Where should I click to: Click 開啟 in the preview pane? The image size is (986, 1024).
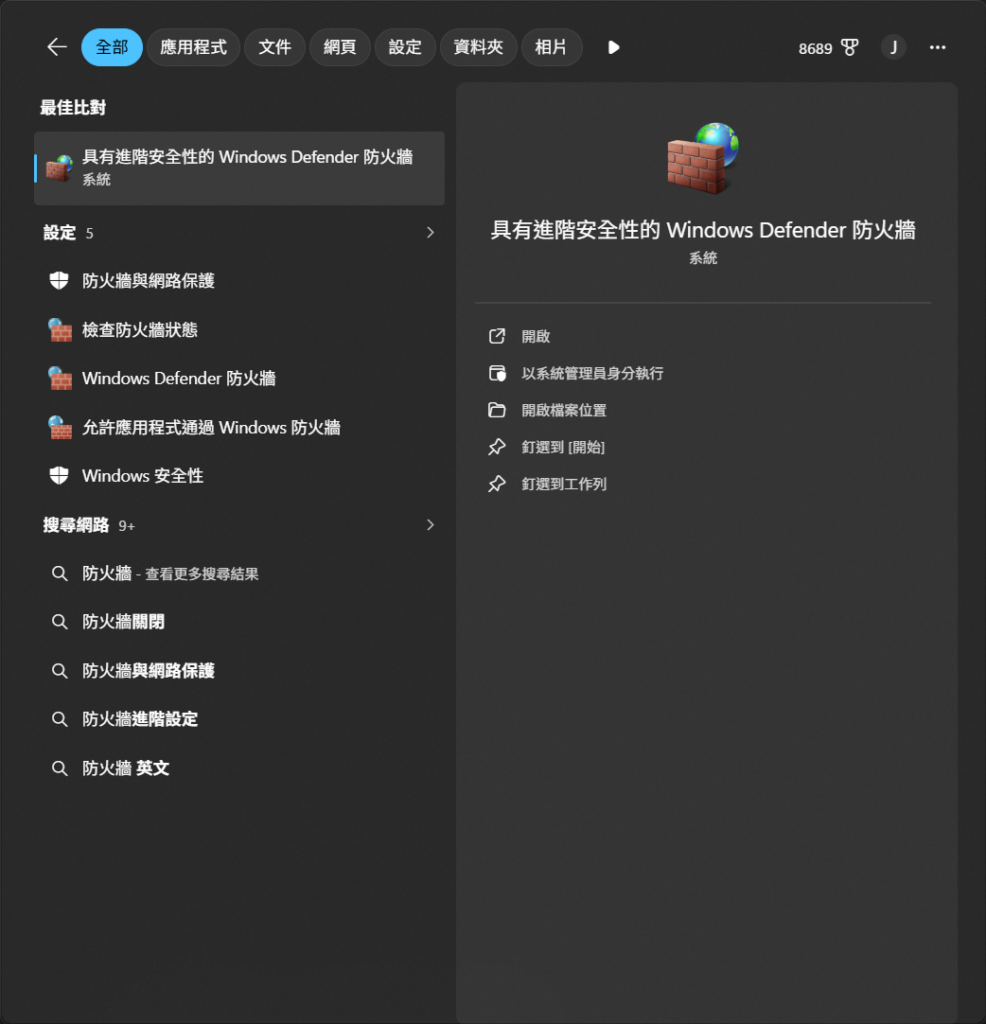tap(535, 336)
